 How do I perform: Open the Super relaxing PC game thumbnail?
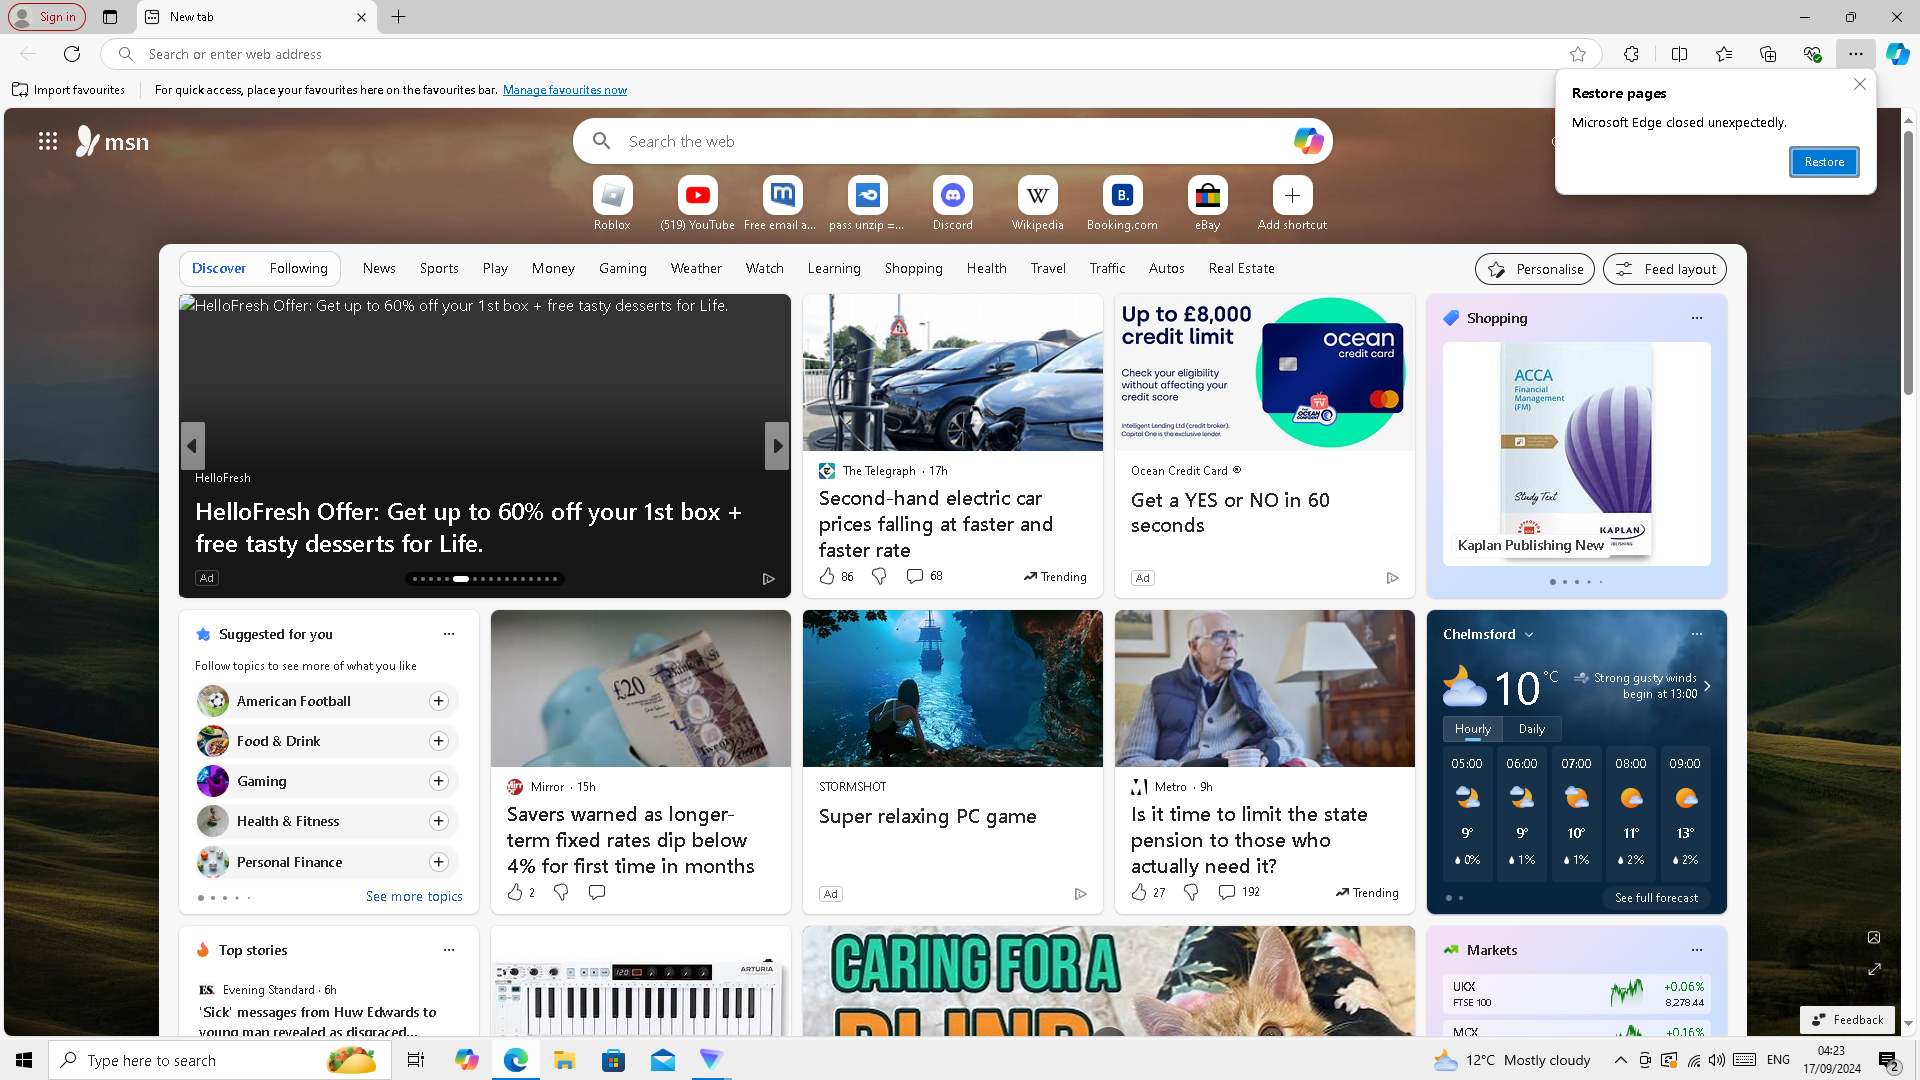[952, 689]
